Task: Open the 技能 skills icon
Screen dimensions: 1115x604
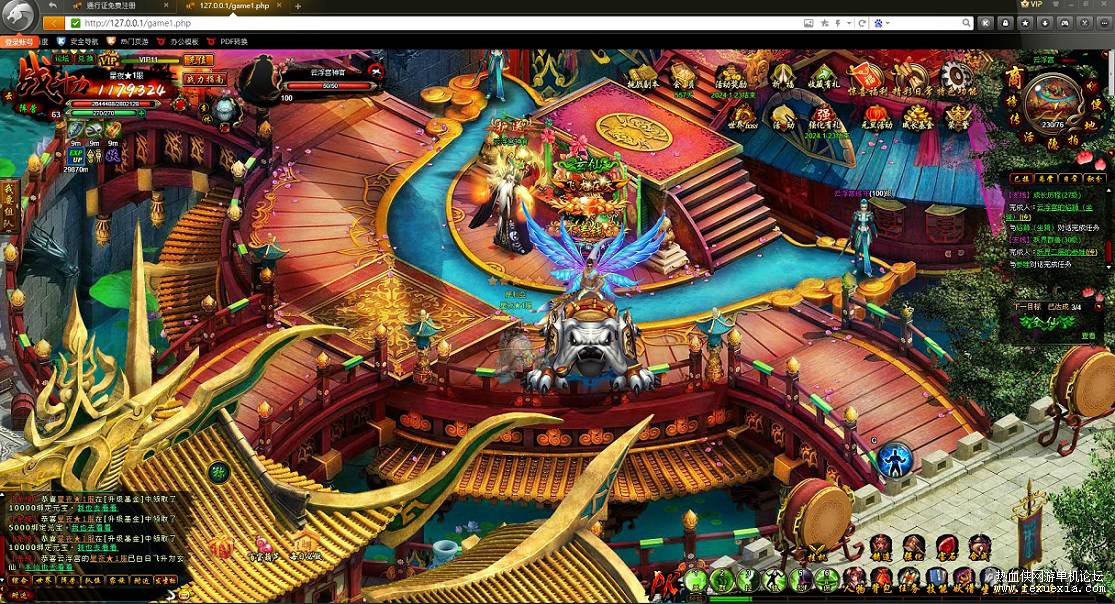Action: click(936, 580)
